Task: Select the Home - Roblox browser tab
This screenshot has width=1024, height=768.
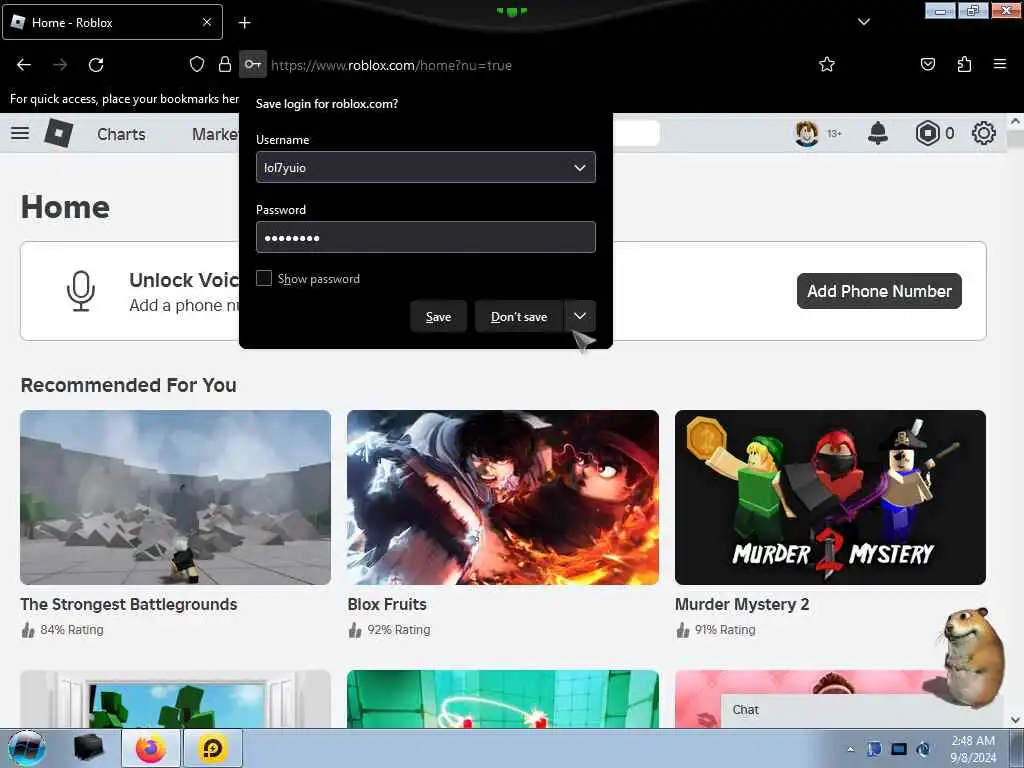Action: [112, 22]
